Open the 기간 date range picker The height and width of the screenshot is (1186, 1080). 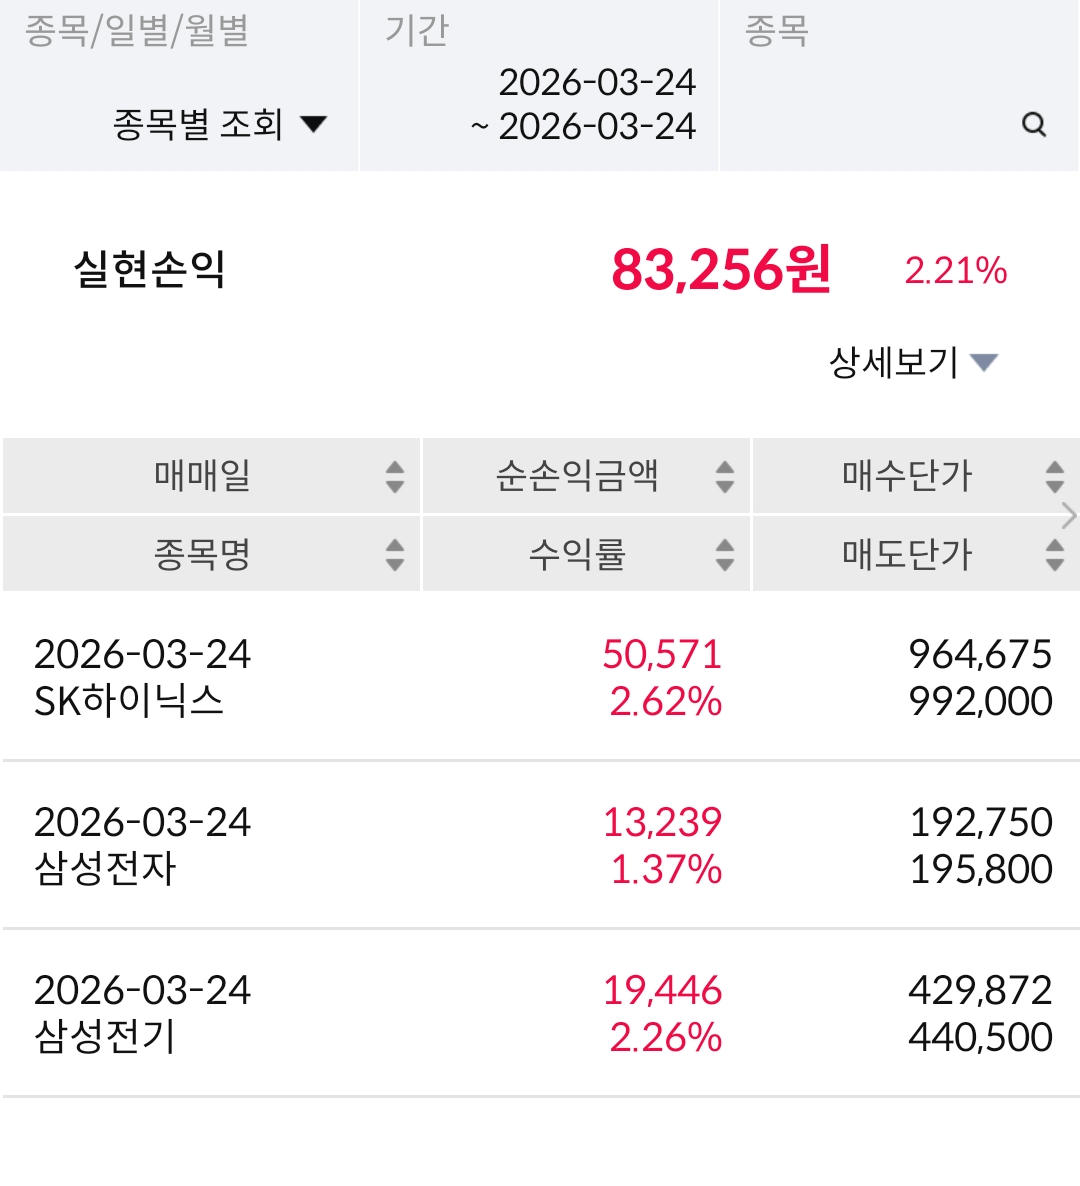click(583, 104)
